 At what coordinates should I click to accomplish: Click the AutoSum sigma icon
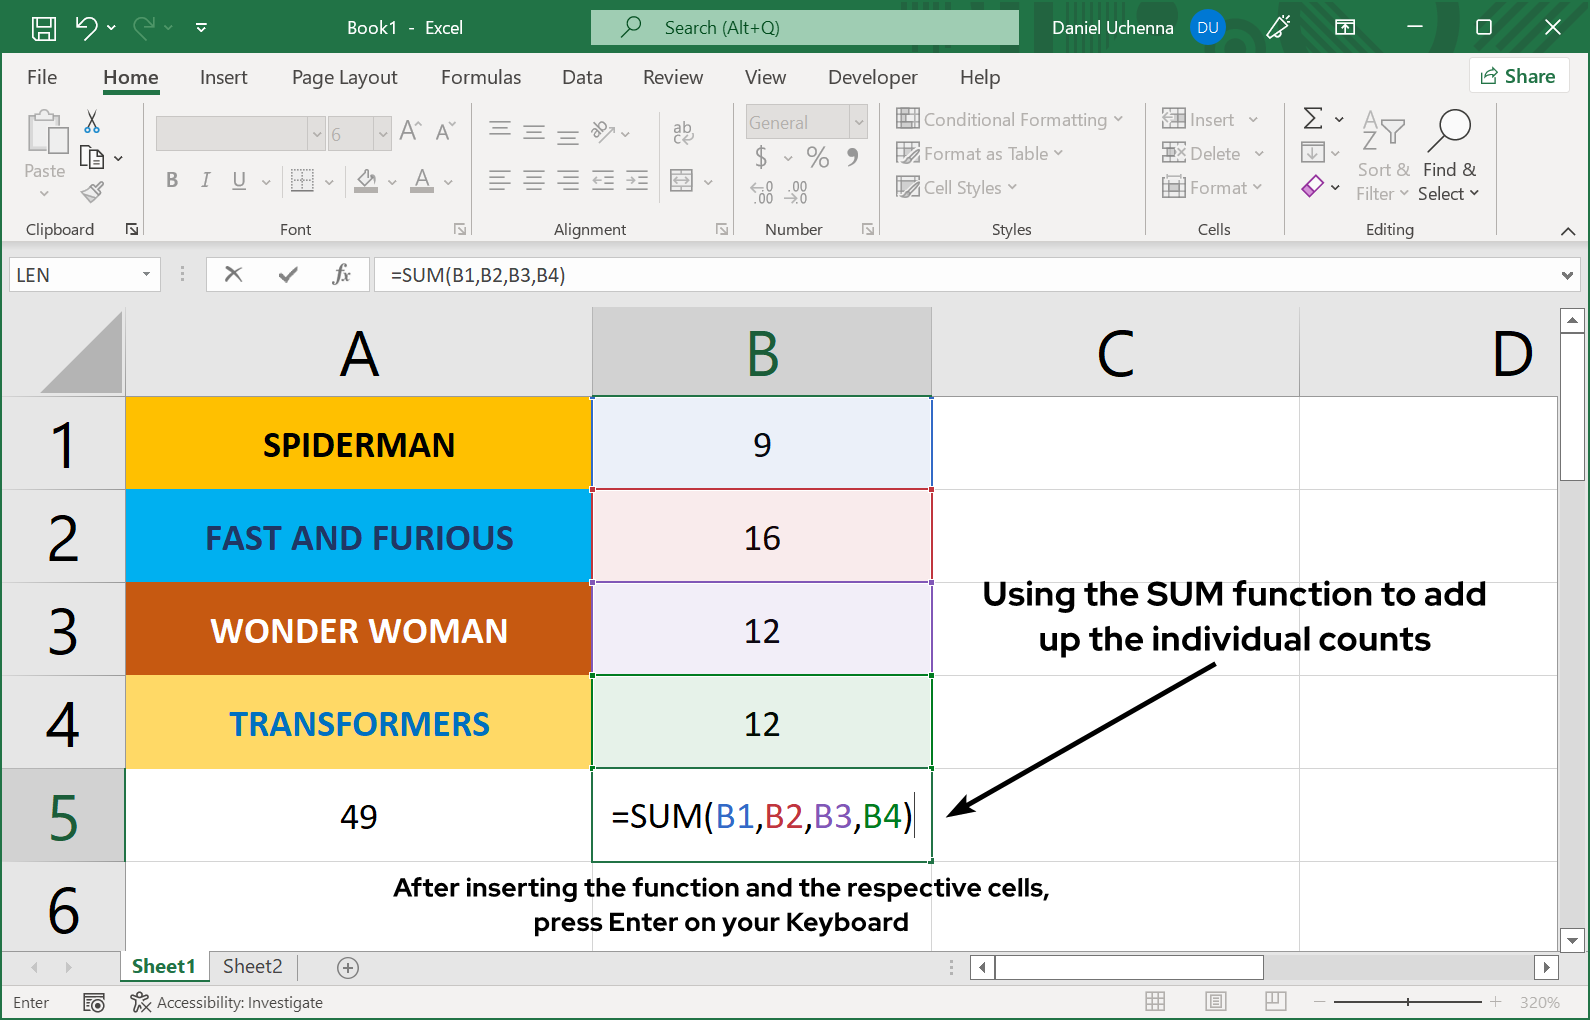[x=1313, y=119]
